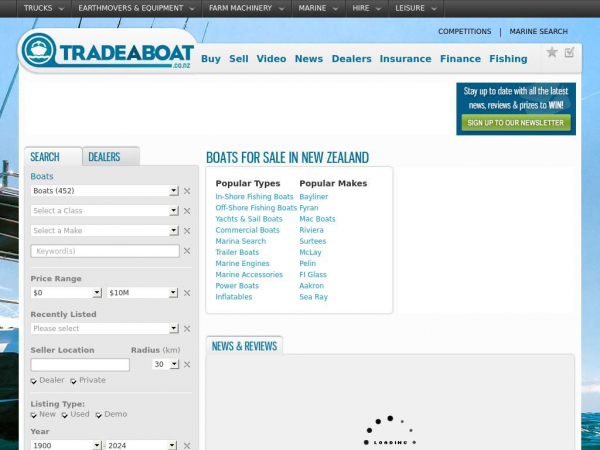Open the Mac Boats make link
Viewport: 600px width, 450px height.
coord(317,219)
